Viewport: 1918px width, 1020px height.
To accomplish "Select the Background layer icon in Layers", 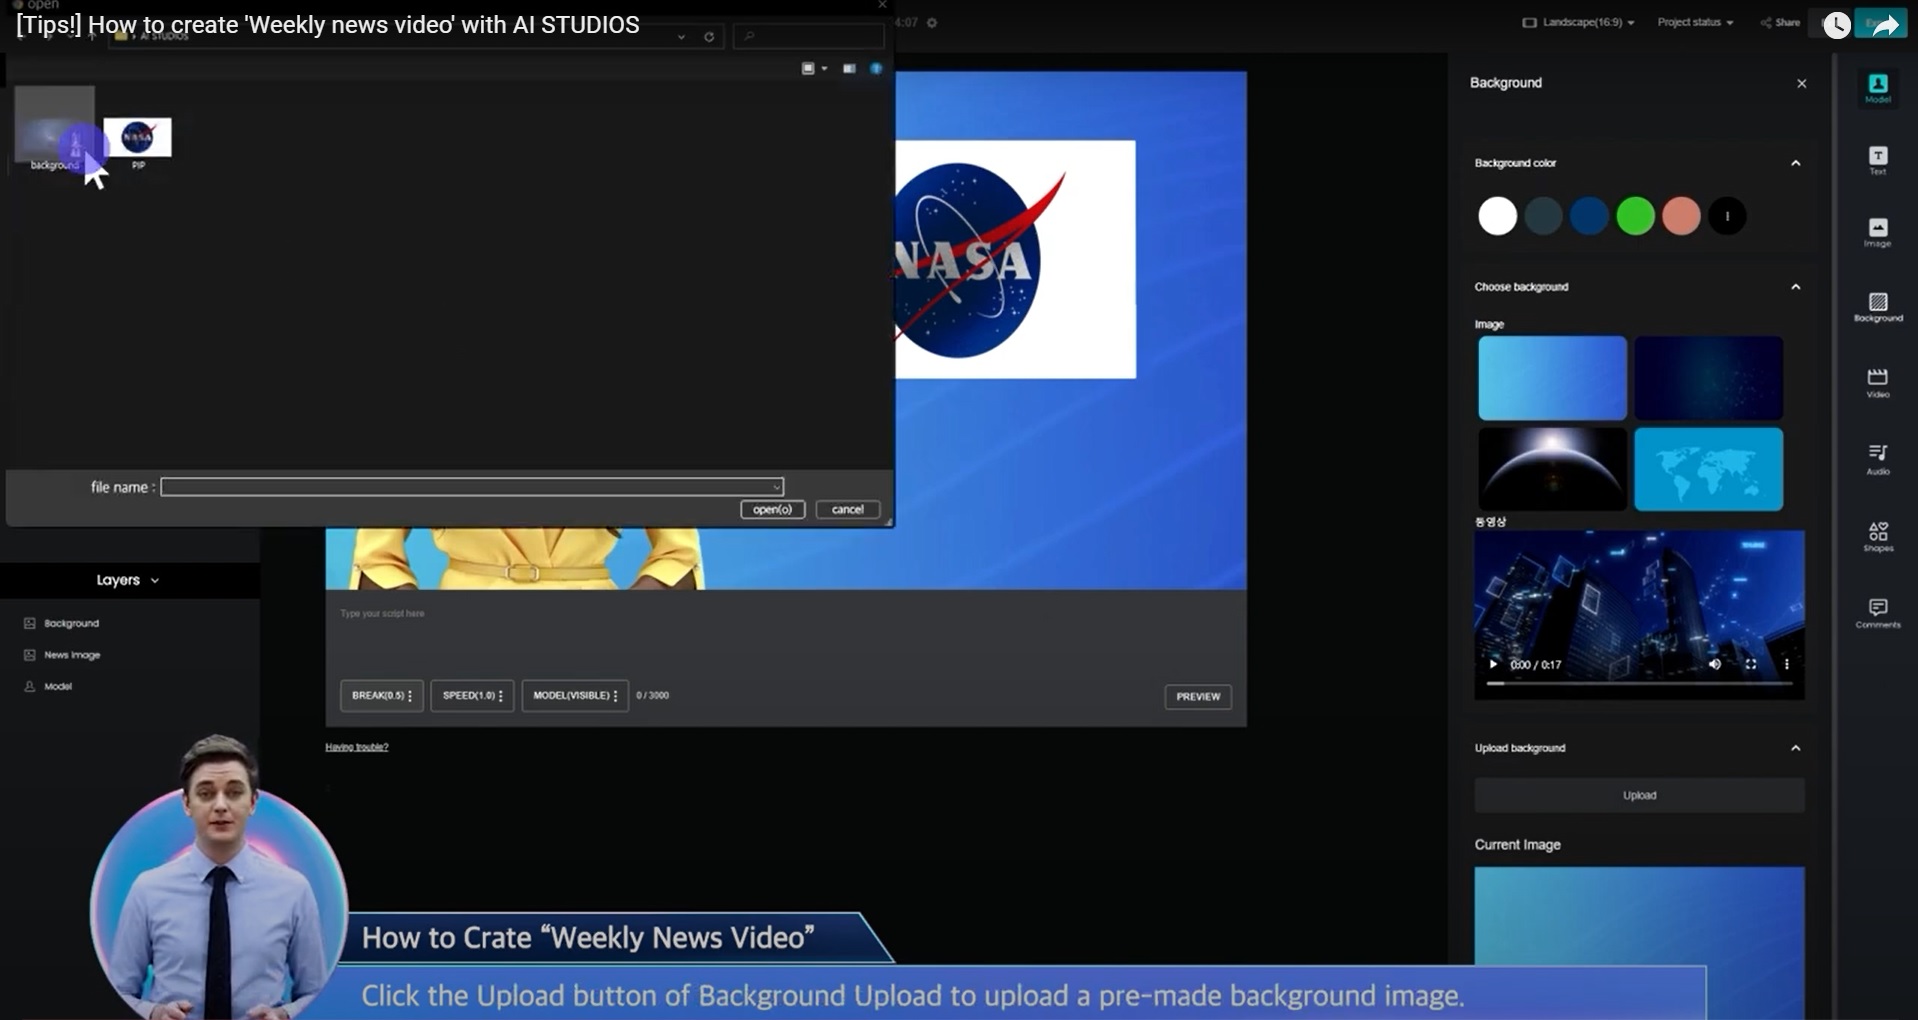I will point(29,623).
